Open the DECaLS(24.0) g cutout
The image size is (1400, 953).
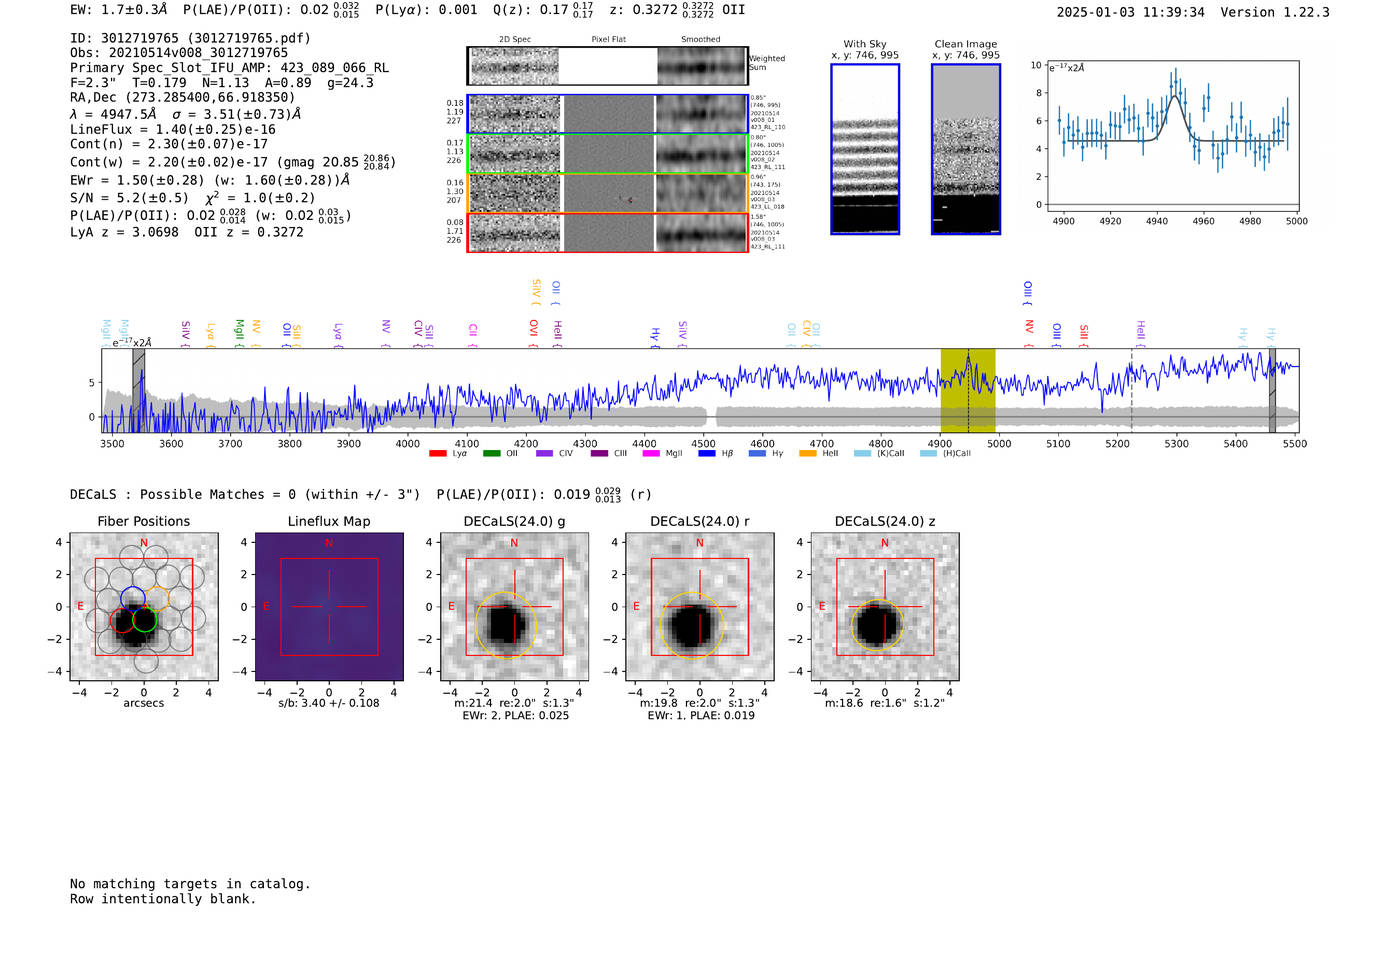(514, 606)
